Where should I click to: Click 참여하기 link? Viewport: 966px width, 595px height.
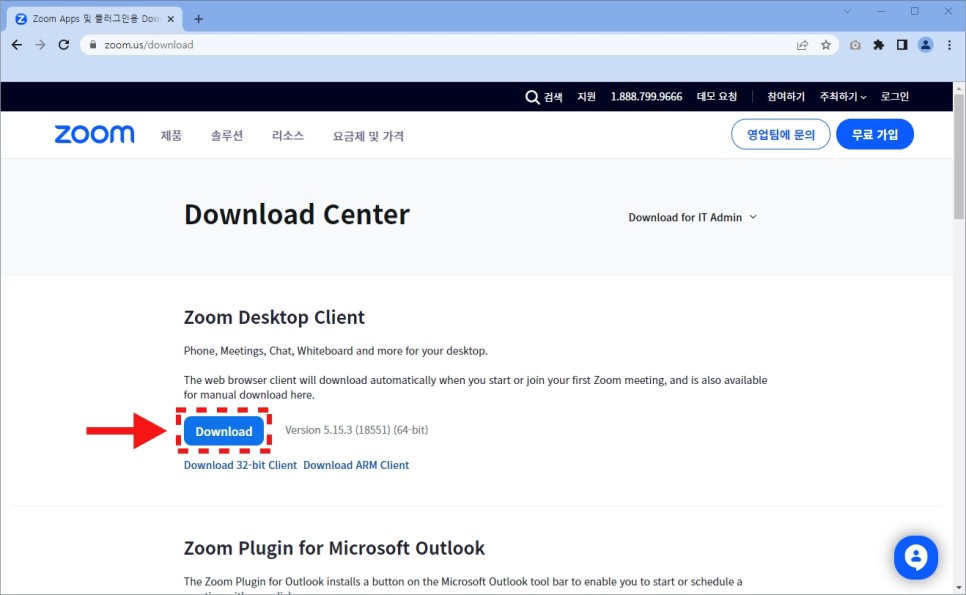click(x=785, y=97)
